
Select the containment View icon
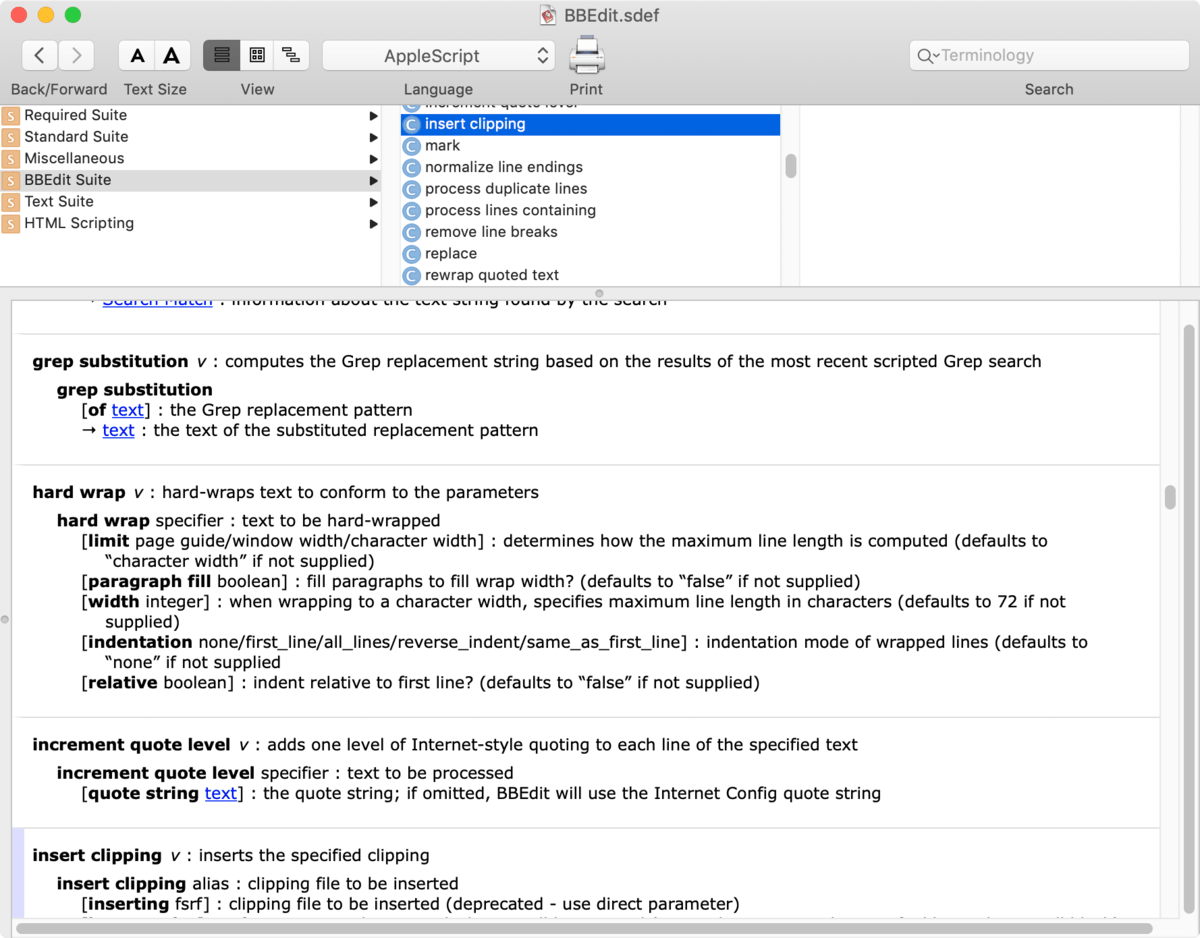pyautogui.click(x=256, y=55)
